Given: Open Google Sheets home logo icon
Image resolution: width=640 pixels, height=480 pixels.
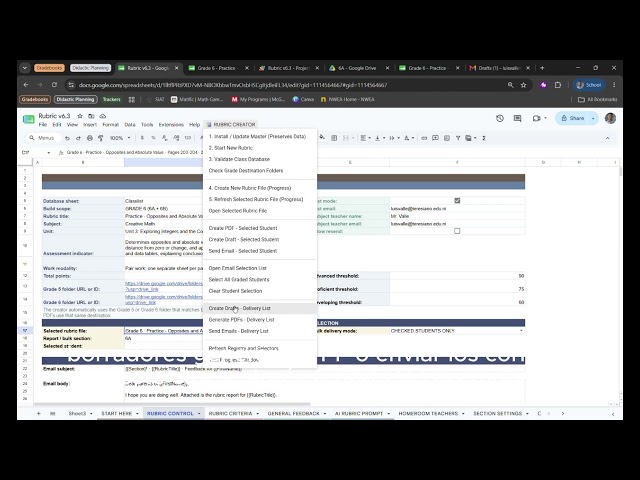Looking at the screenshot, I should 29,119.
